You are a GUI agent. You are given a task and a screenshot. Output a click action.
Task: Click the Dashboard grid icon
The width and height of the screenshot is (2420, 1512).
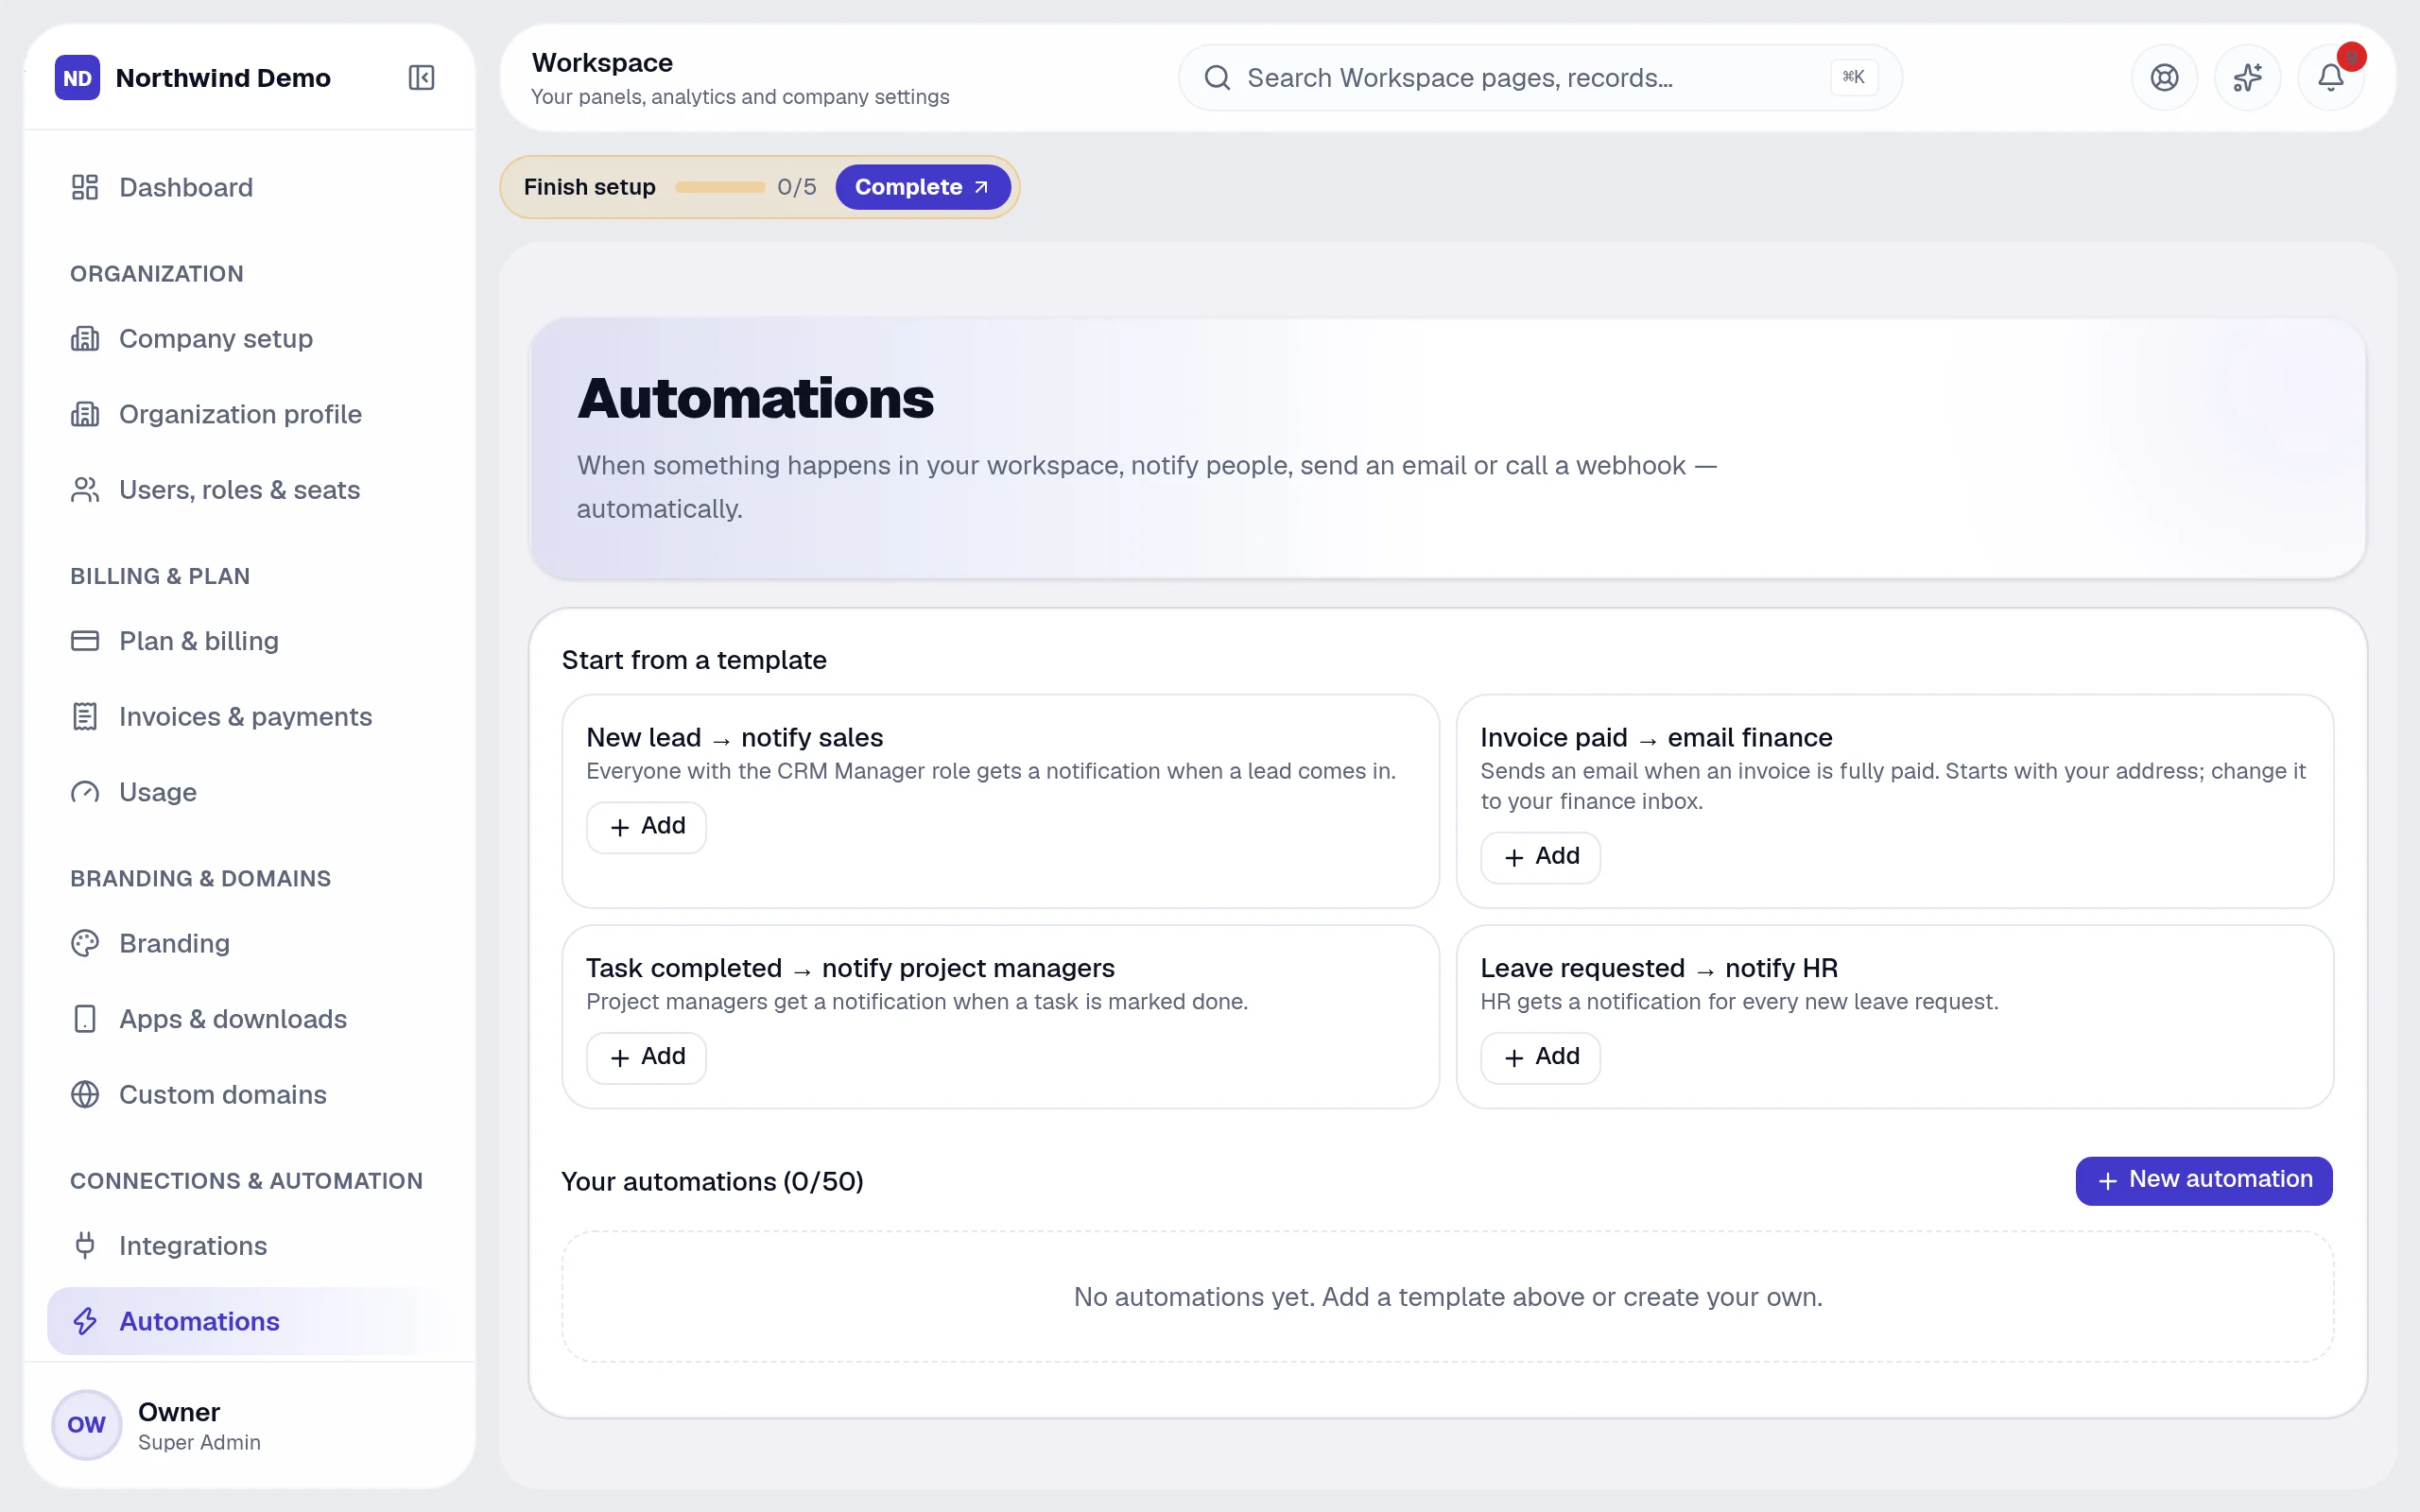point(85,187)
